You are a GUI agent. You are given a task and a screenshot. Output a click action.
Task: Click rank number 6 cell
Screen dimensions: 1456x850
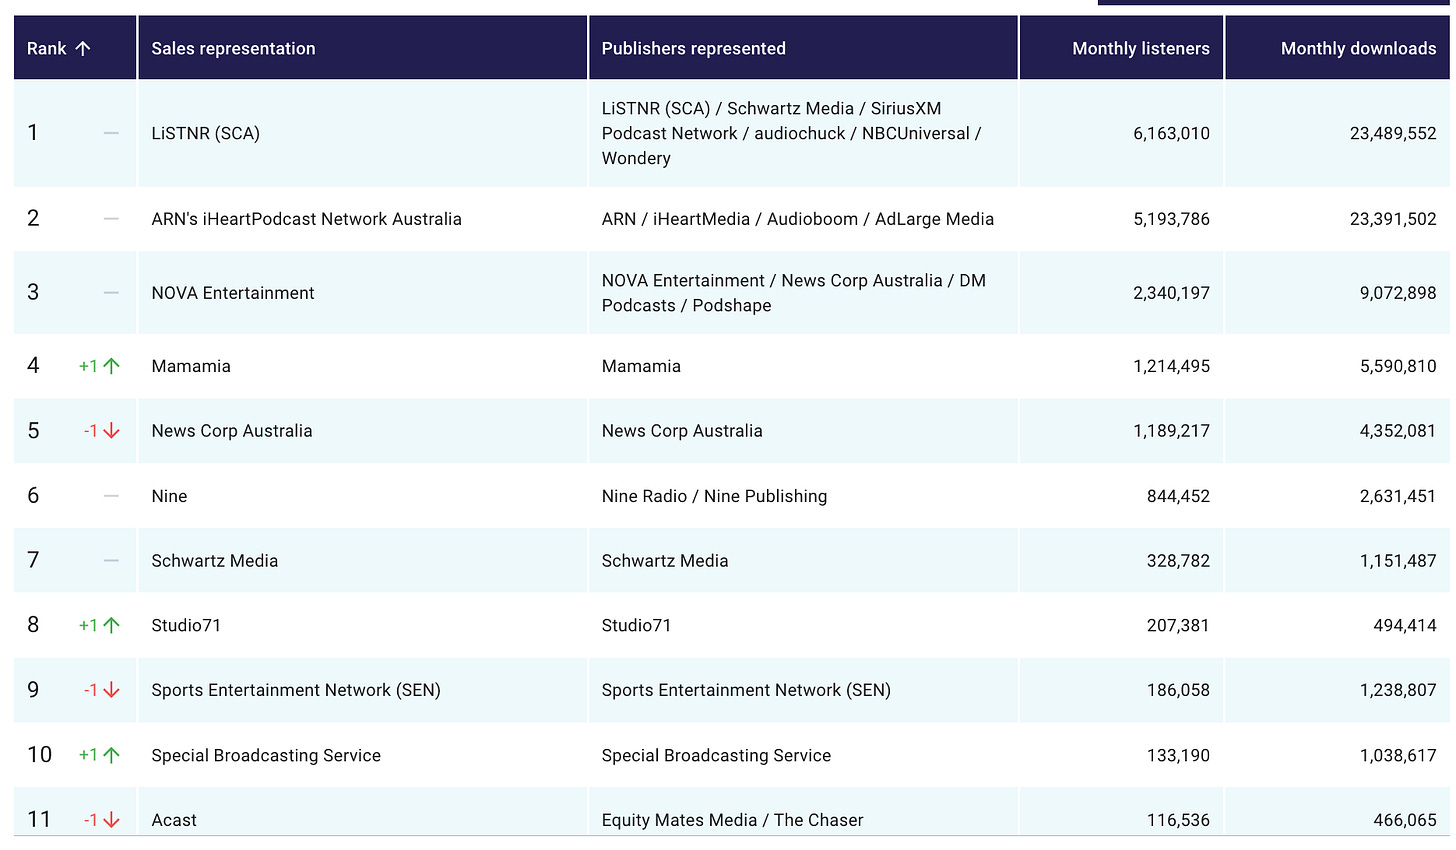coord(33,496)
